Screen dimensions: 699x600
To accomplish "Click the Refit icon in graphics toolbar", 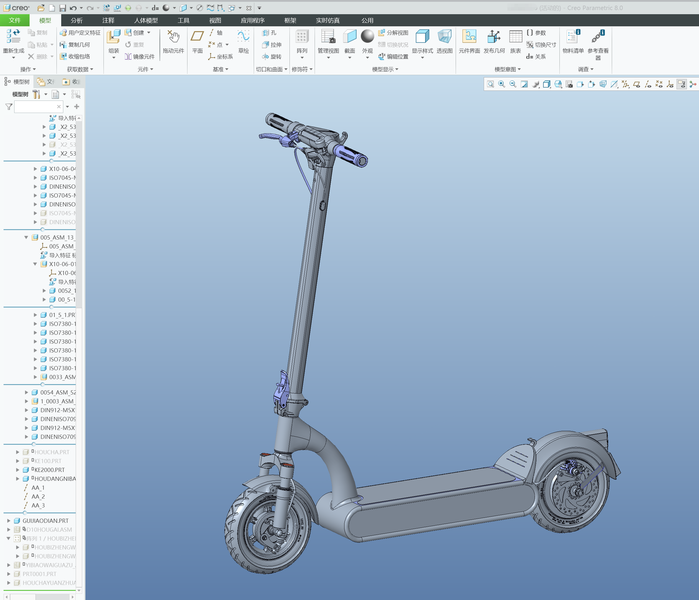I will 490,84.
